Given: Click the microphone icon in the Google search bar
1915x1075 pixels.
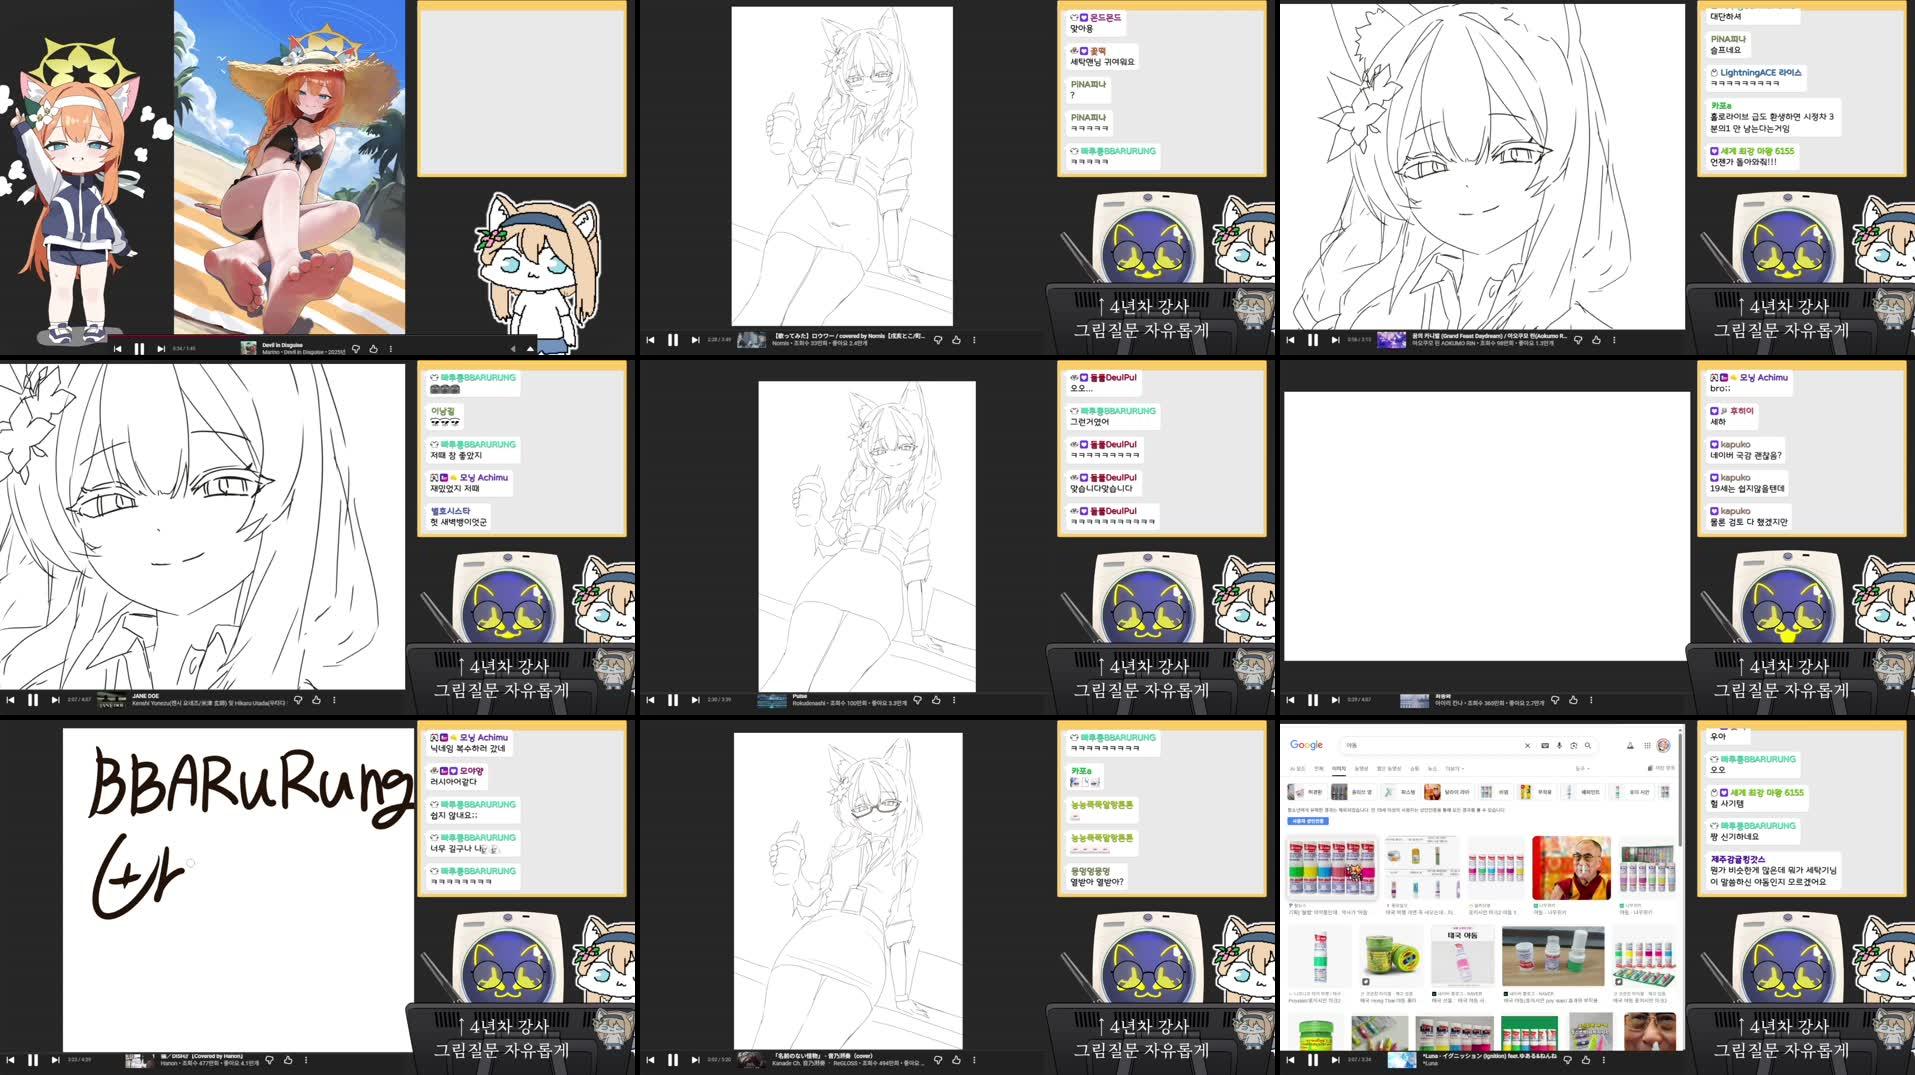Looking at the screenshot, I should (x=1559, y=746).
